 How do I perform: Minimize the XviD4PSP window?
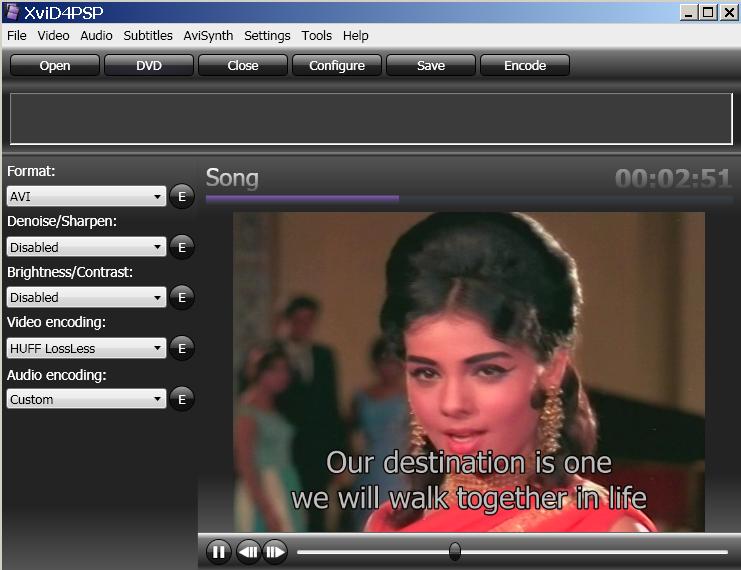click(689, 12)
